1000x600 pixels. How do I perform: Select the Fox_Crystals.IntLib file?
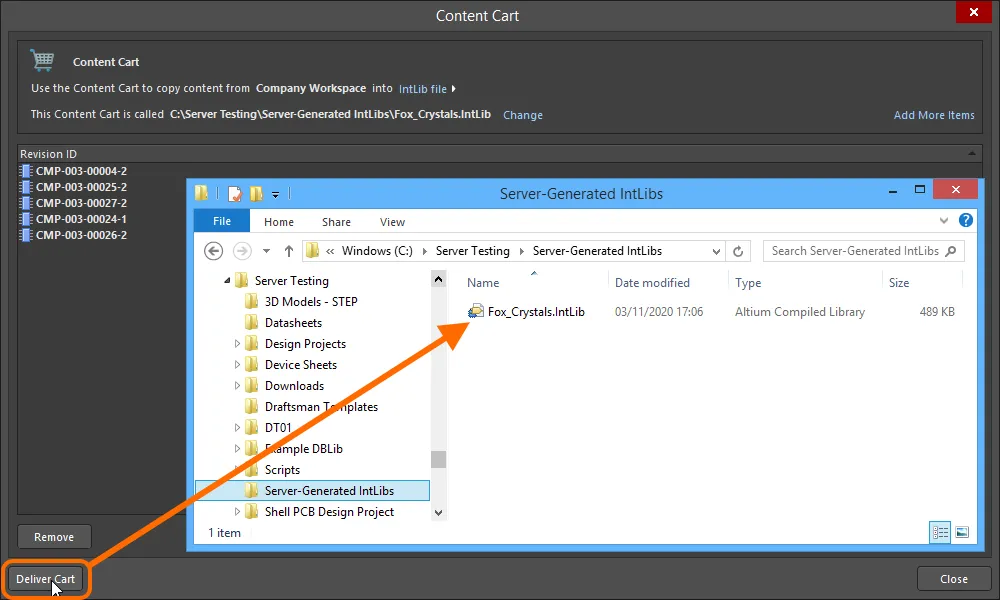click(x=536, y=312)
